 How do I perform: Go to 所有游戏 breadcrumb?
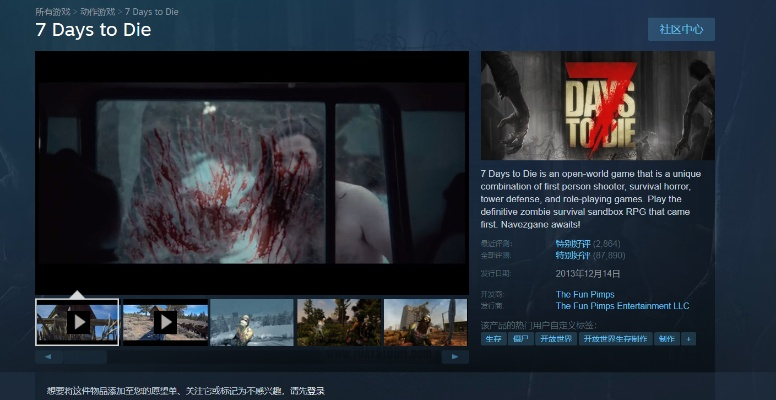(x=52, y=9)
